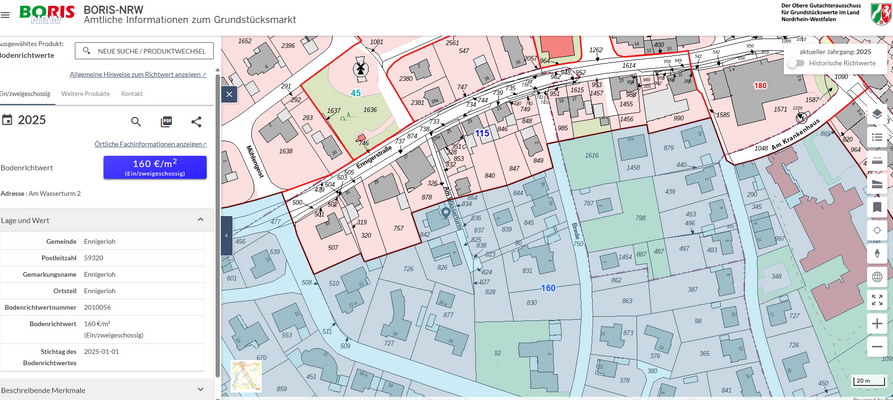The height and width of the screenshot is (400, 893).
Task: Zoom in with the plus button
Action: 877,324
